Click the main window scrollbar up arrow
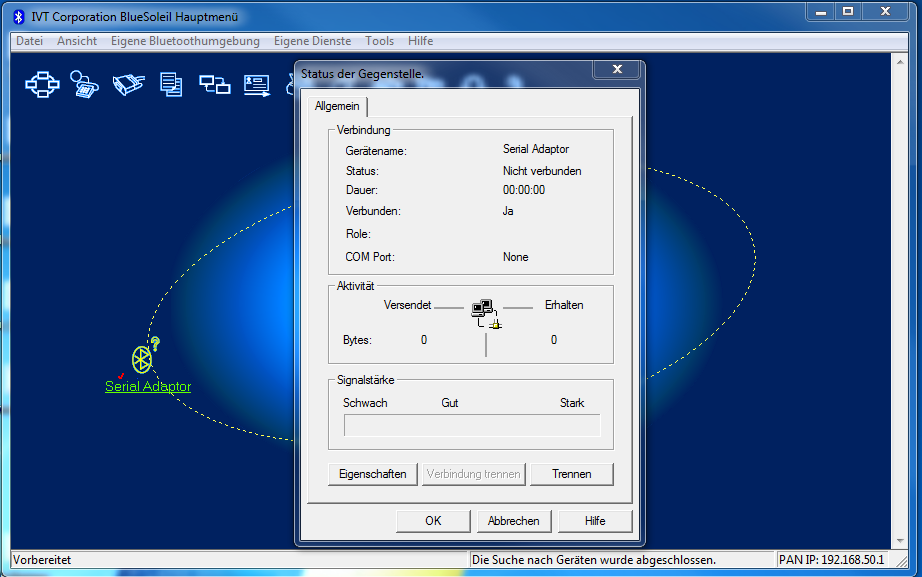 tap(900, 61)
